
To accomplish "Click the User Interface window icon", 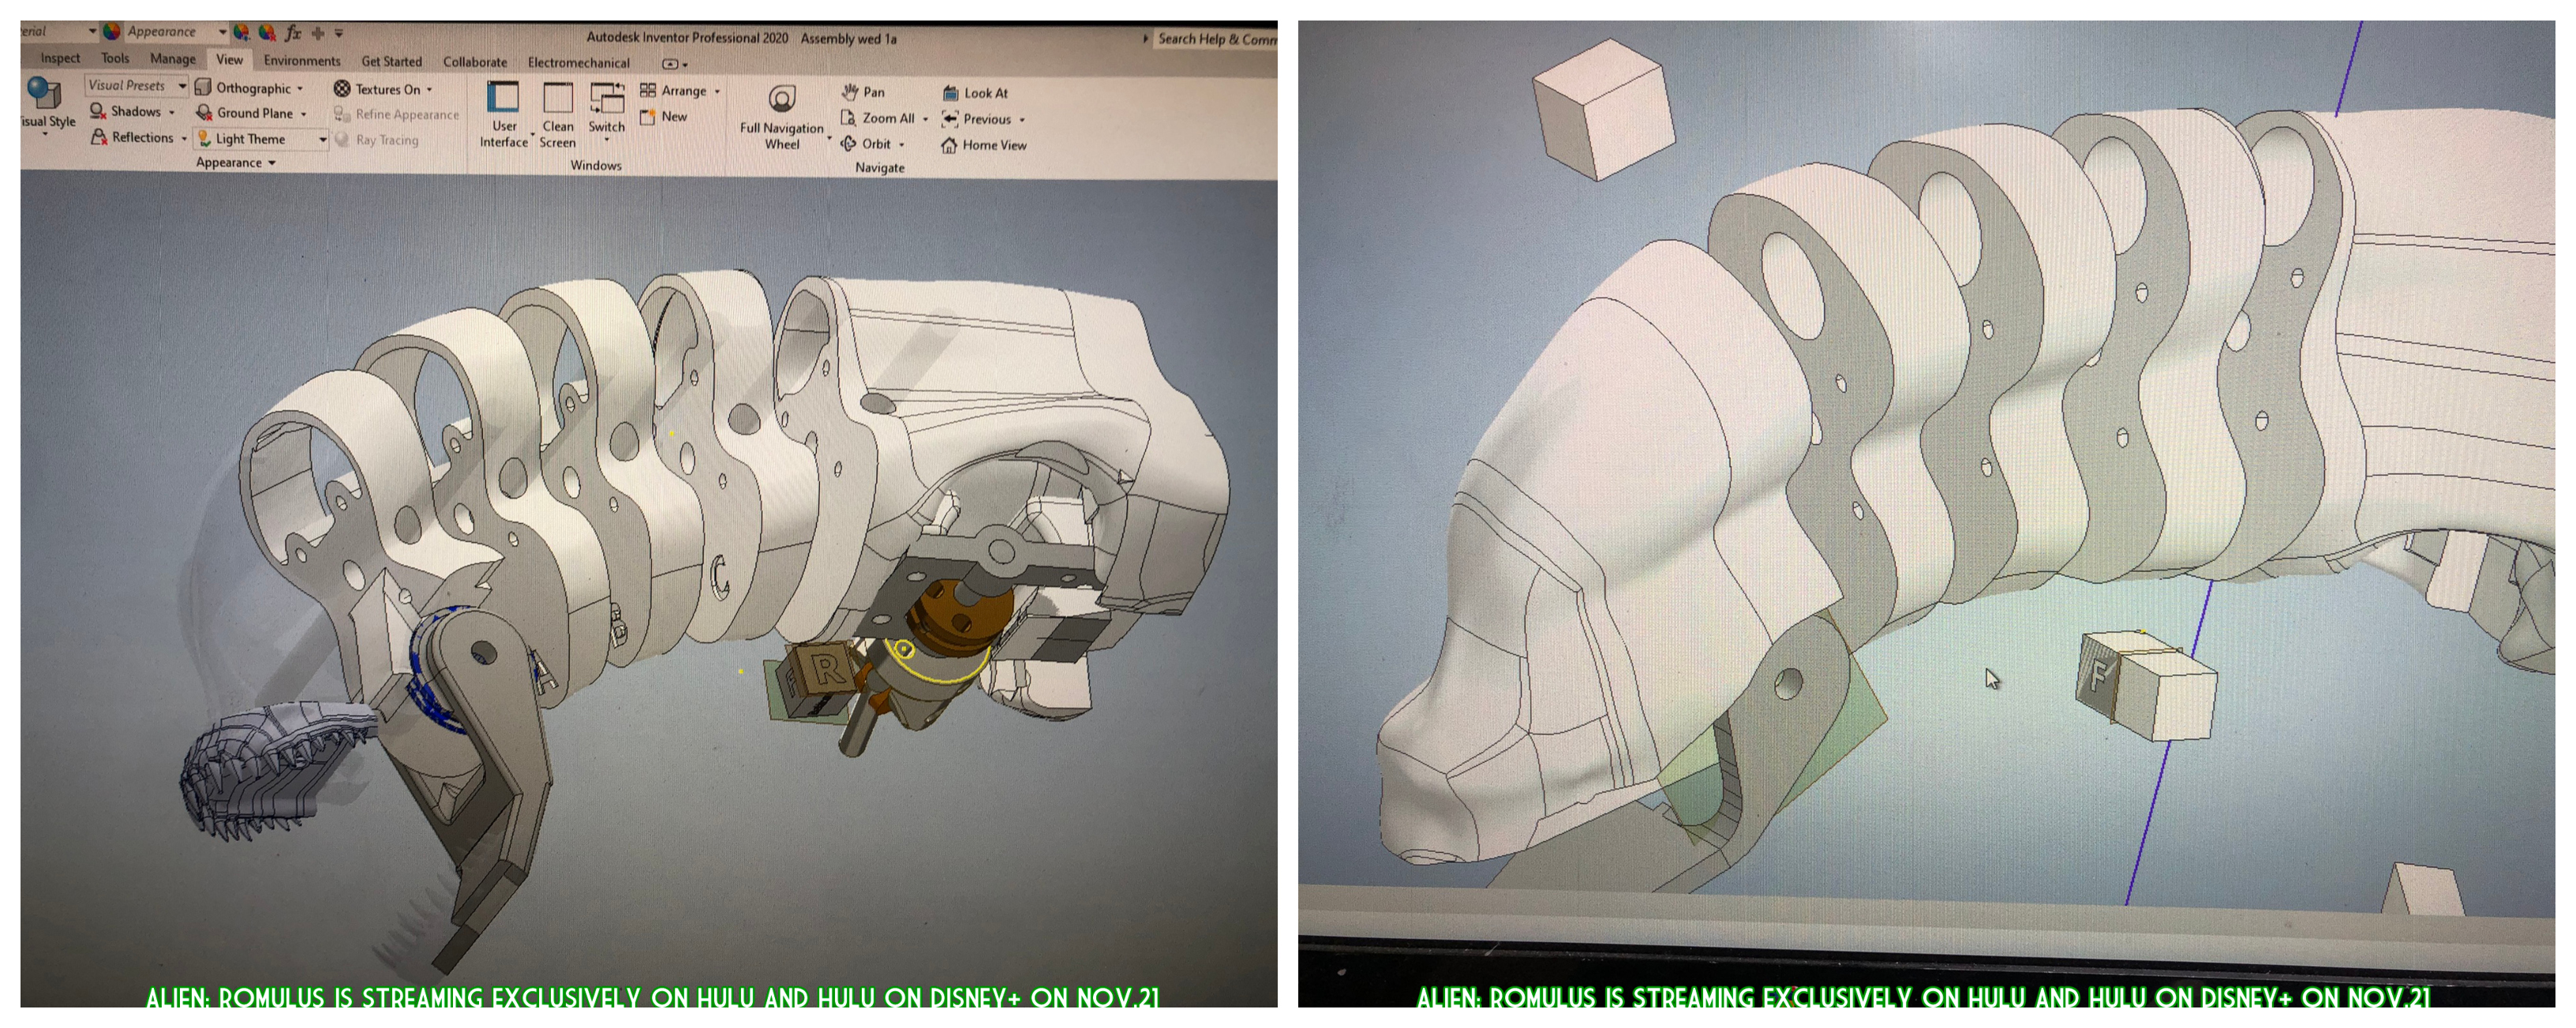I will pyautogui.click(x=503, y=98).
